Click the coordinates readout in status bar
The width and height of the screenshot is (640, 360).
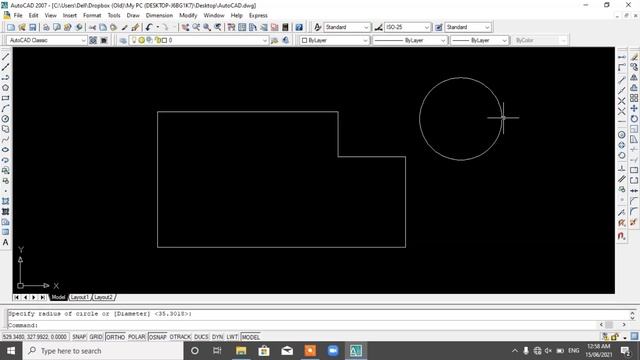click(34, 337)
